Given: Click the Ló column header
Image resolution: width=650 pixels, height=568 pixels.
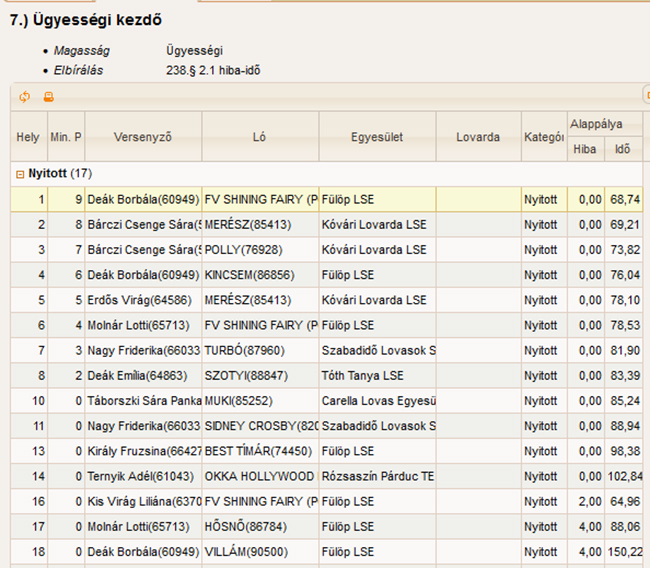Looking at the screenshot, I should pyautogui.click(x=260, y=137).
